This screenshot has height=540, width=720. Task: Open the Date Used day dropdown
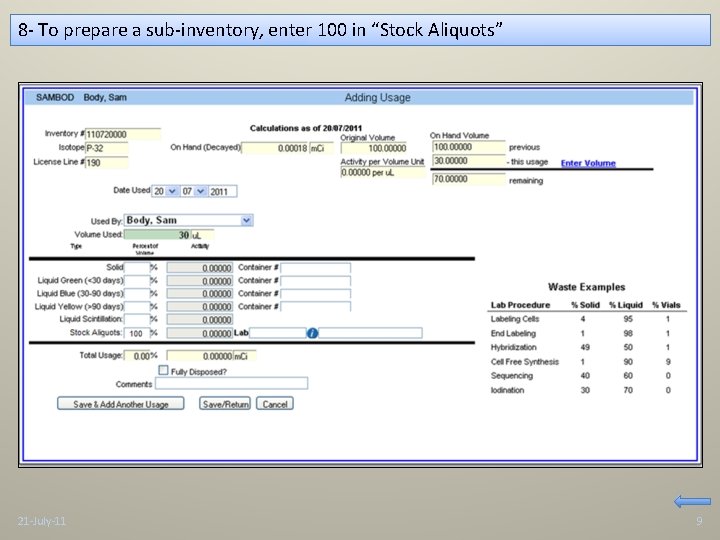[x=172, y=191]
